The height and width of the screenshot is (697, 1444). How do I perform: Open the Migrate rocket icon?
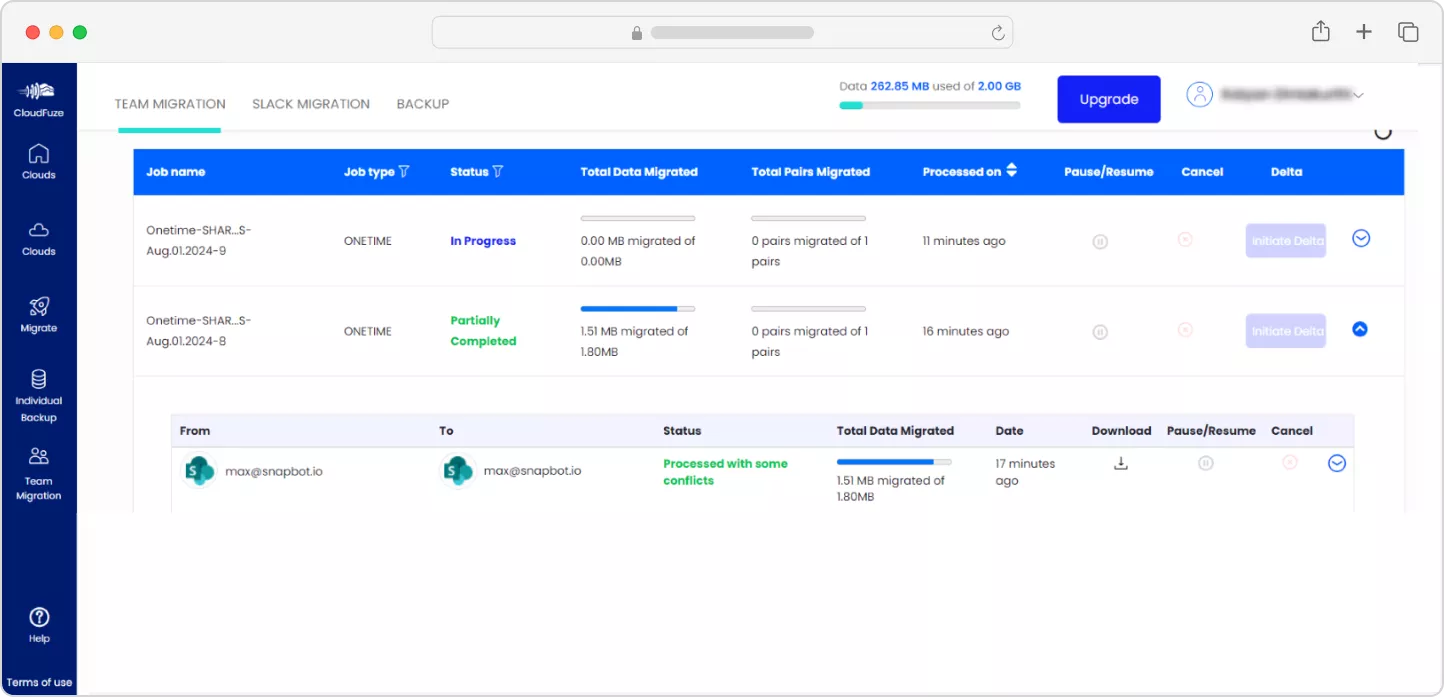[39, 306]
